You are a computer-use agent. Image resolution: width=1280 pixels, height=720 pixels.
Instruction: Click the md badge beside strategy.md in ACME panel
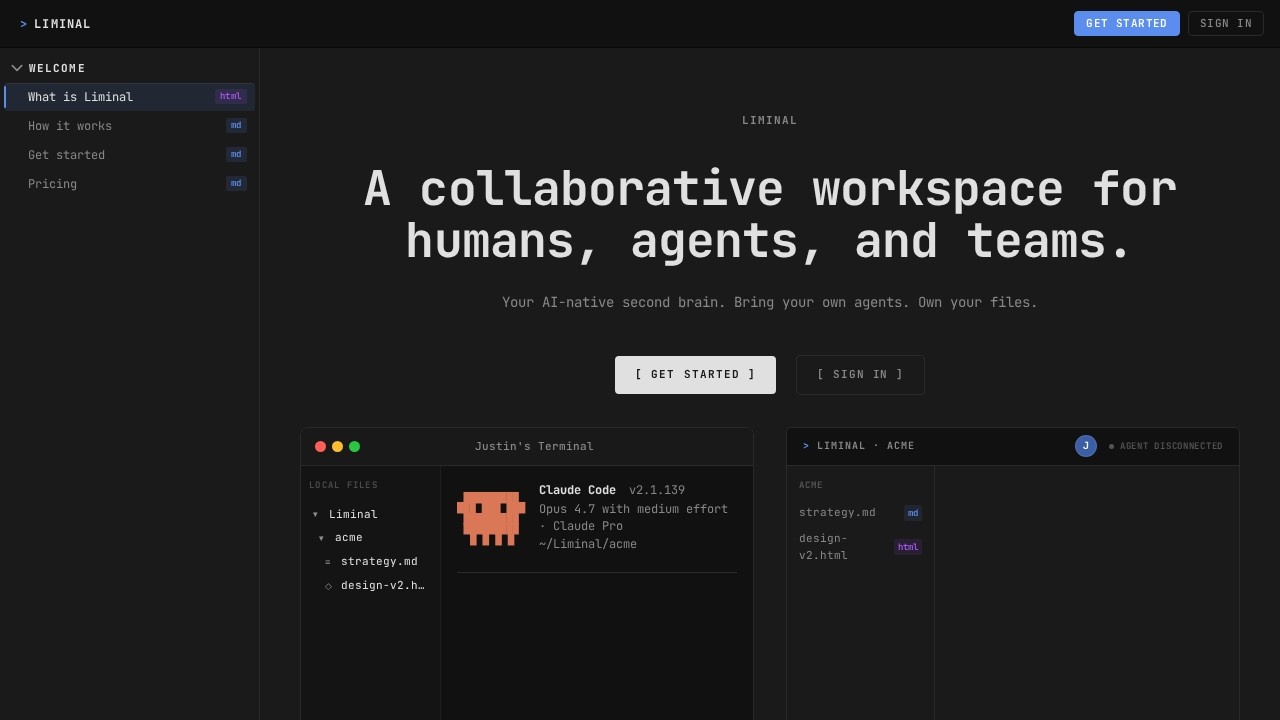(x=913, y=513)
